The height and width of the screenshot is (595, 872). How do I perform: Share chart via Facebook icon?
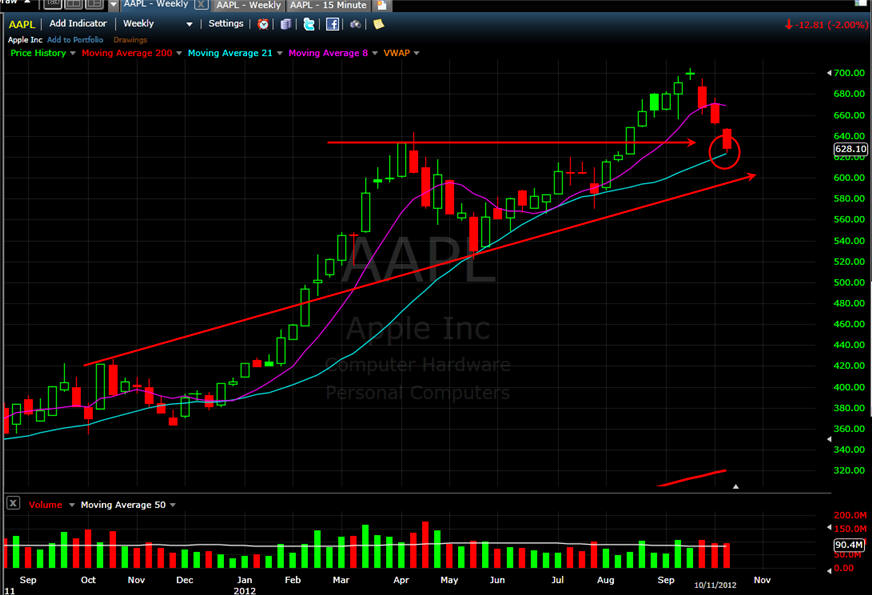click(x=332, y=24)
